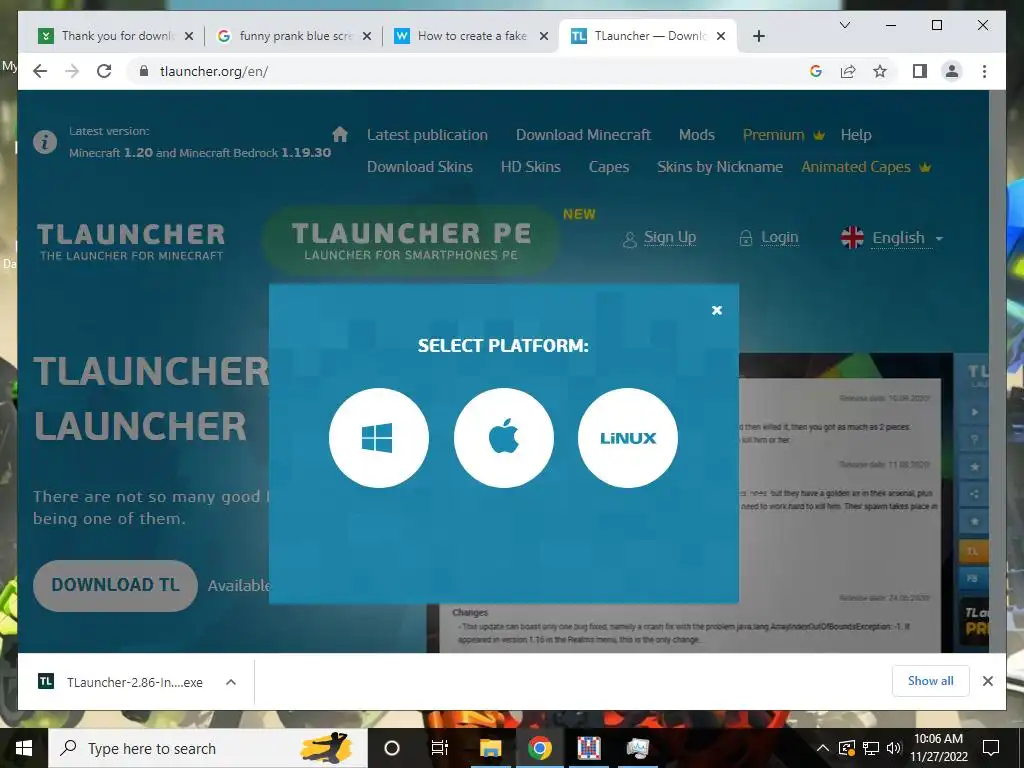Open the Mods menu item
The image size is (1024, 768).
(x=697, y=135)
